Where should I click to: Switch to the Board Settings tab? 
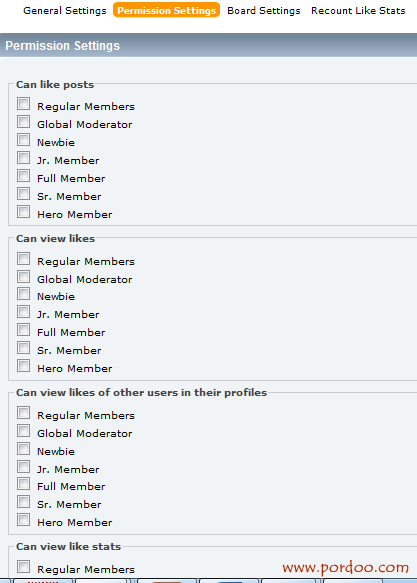click(x=264, y=10)
